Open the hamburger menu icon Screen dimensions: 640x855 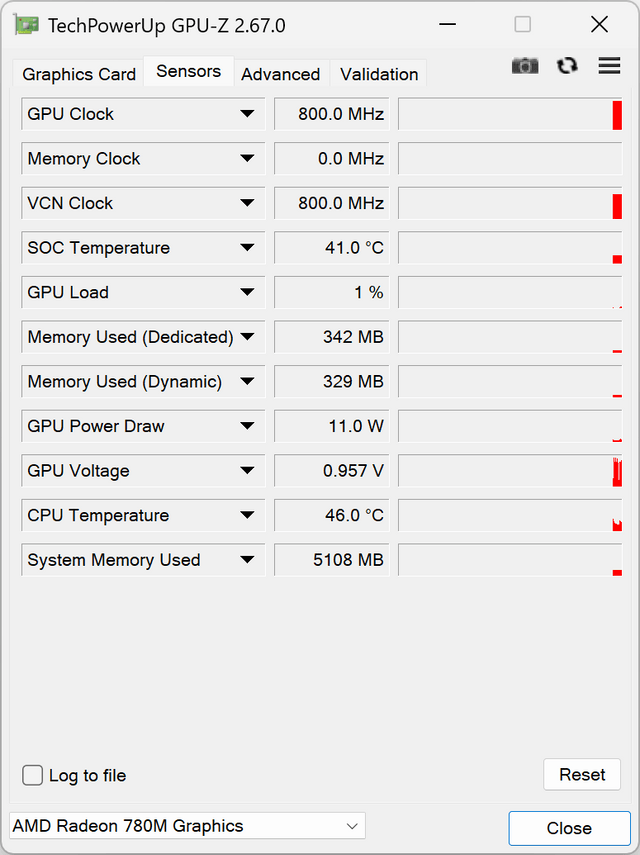(x=609, y=66)
